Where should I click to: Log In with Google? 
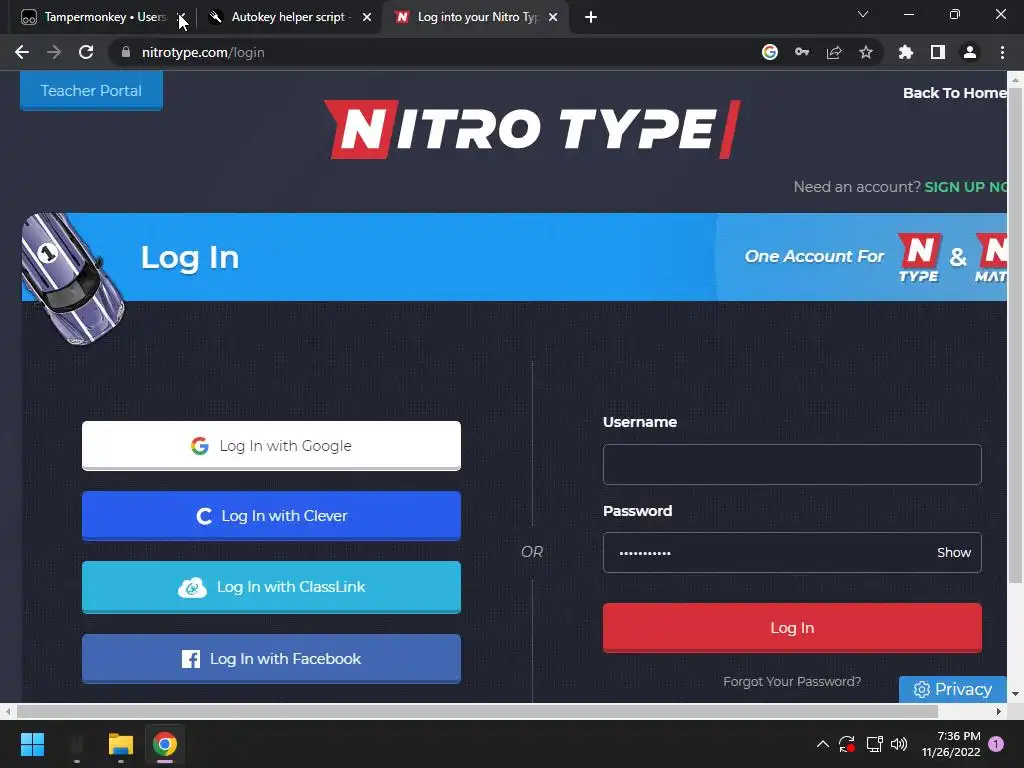(x=271, y=445)
